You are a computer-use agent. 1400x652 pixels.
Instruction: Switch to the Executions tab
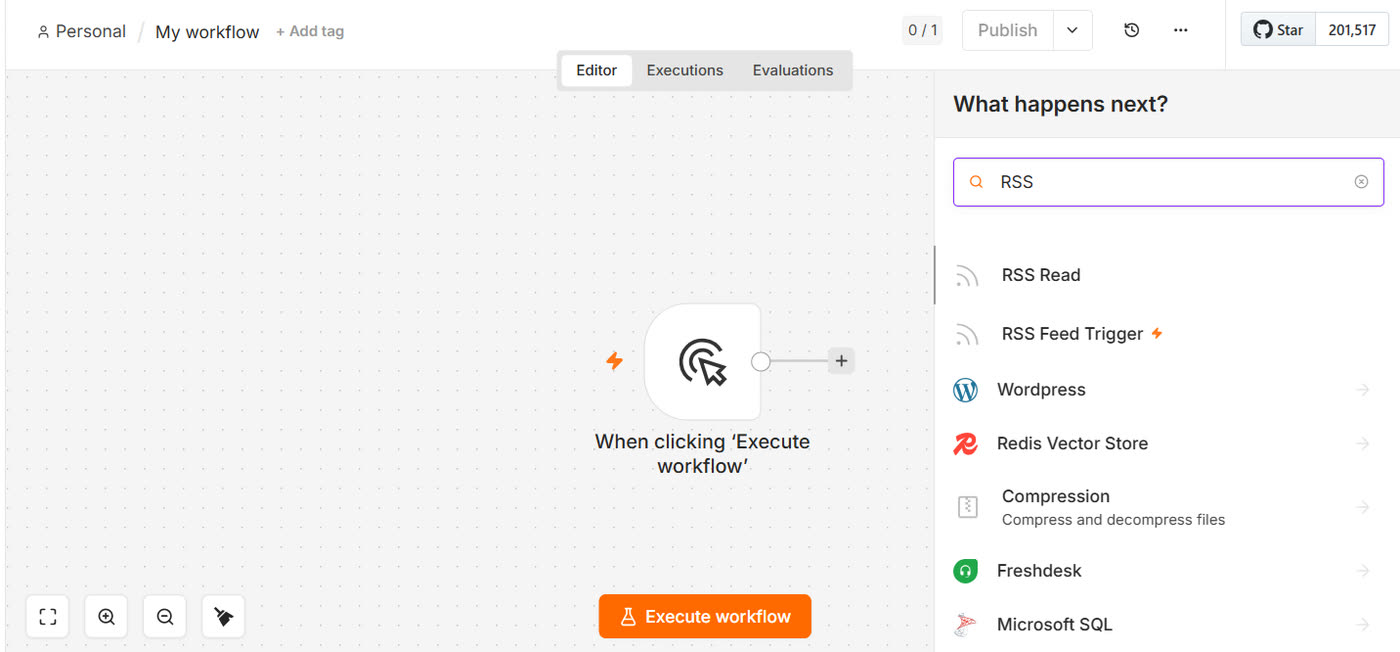(x=685, y=70)
